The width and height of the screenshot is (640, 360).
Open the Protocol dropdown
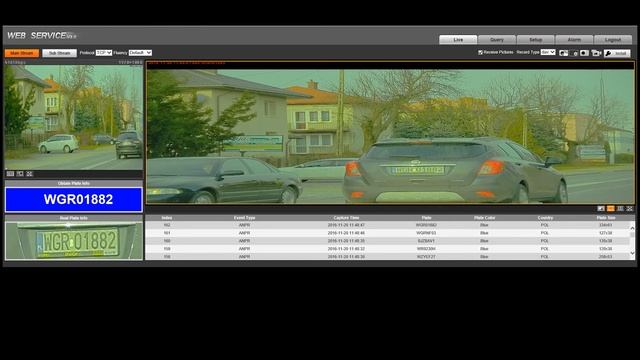coord(104,53)
